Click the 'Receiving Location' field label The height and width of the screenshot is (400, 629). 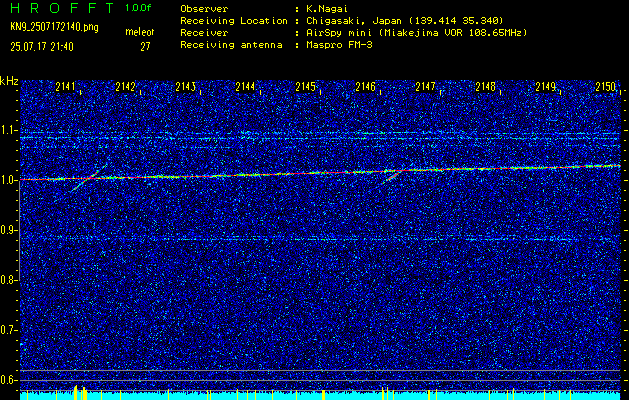(234, 20)
